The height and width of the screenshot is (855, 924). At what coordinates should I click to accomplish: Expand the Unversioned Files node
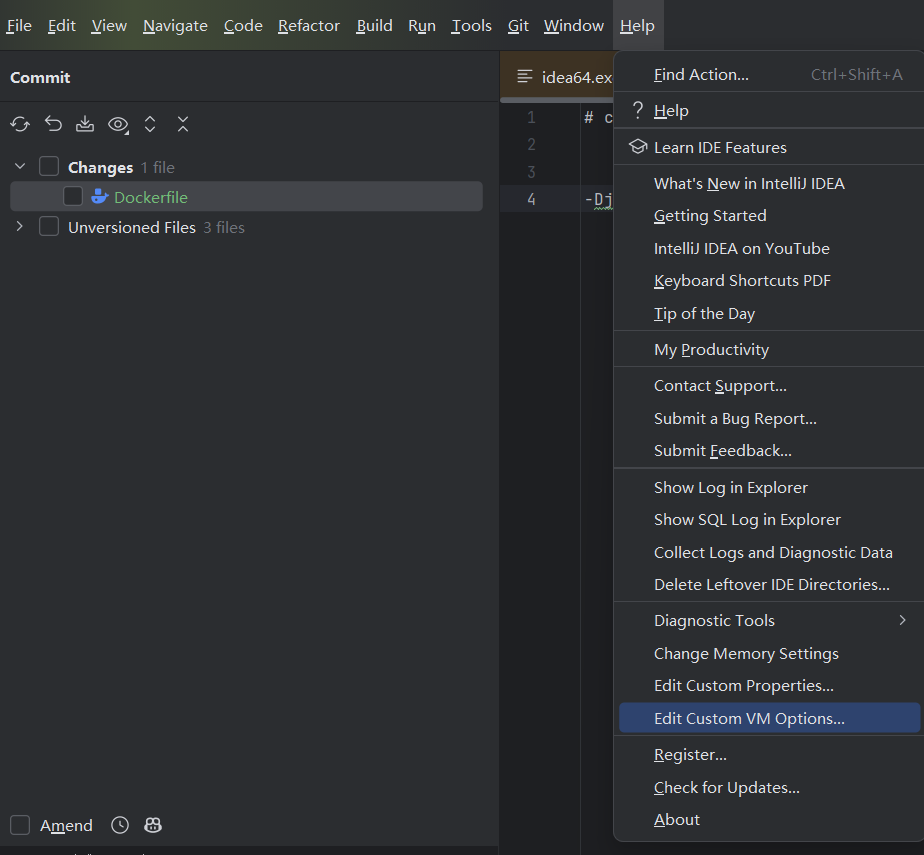[20, 227]
